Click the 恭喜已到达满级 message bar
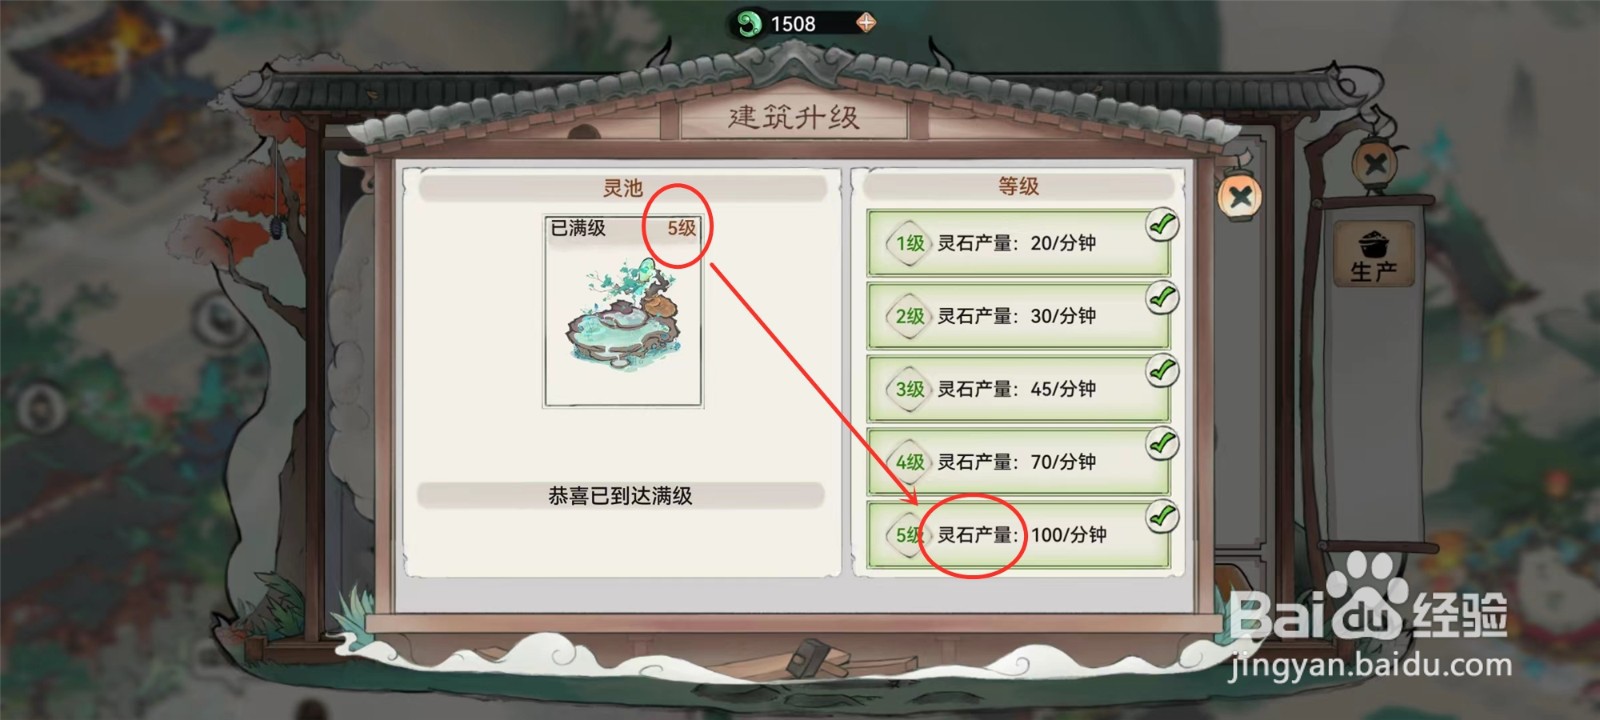The height and width of the screenshot is (720, 1600). (x=621, y=495)
